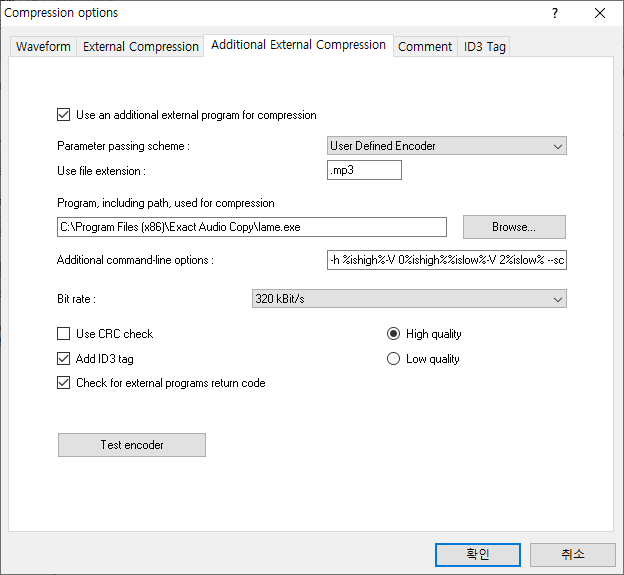Open the Bit rate dropdown list

click(x=408, y=299)
